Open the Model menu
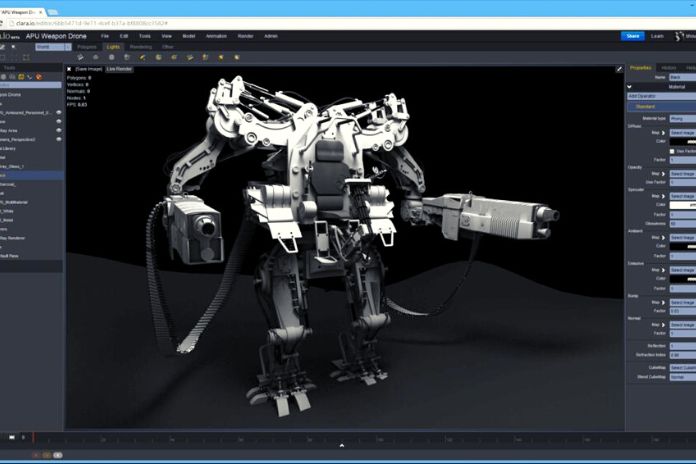The width and height of the screenshot is (696, 464). 189,36
